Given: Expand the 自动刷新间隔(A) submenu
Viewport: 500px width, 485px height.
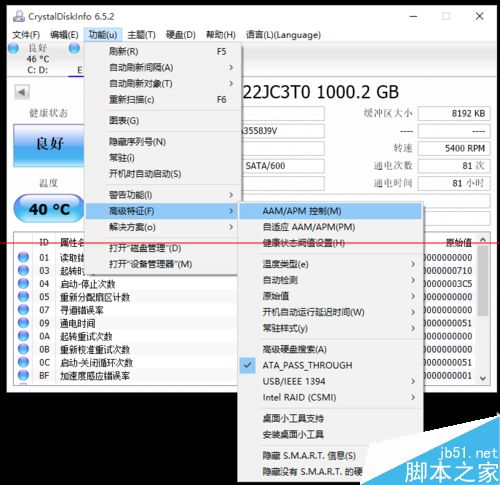Looking at the screenshot, I should 163,68.
